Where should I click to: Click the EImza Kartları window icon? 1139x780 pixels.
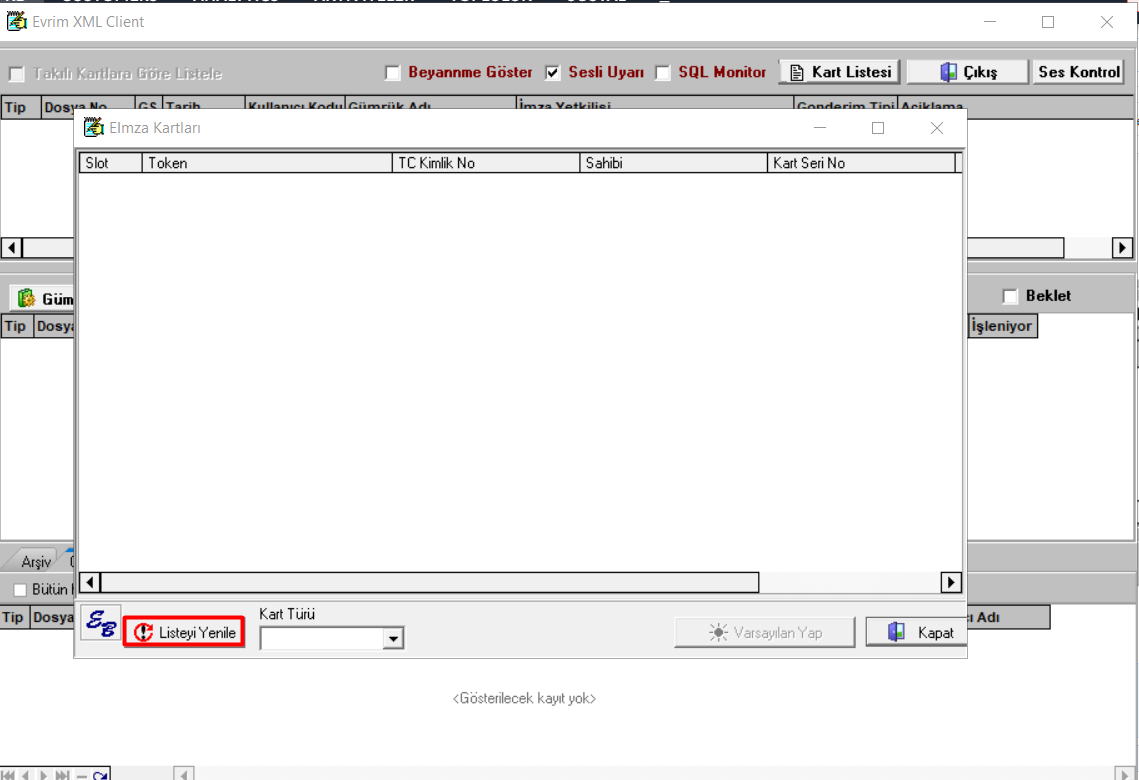(x=94, y=128)
